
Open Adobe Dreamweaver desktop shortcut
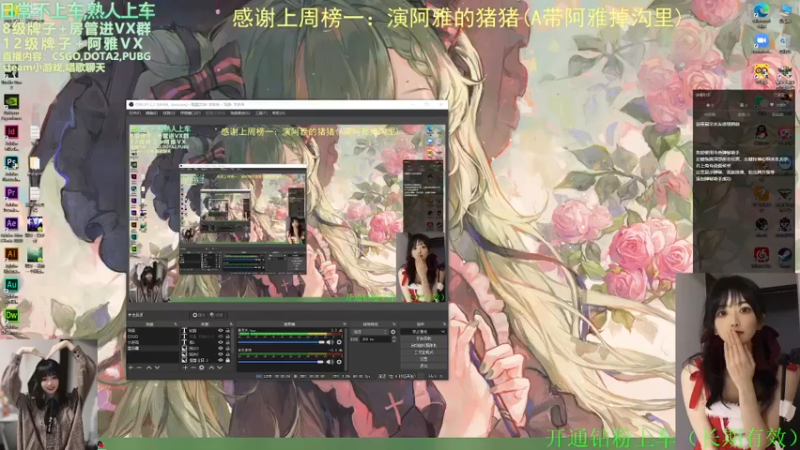11,316
